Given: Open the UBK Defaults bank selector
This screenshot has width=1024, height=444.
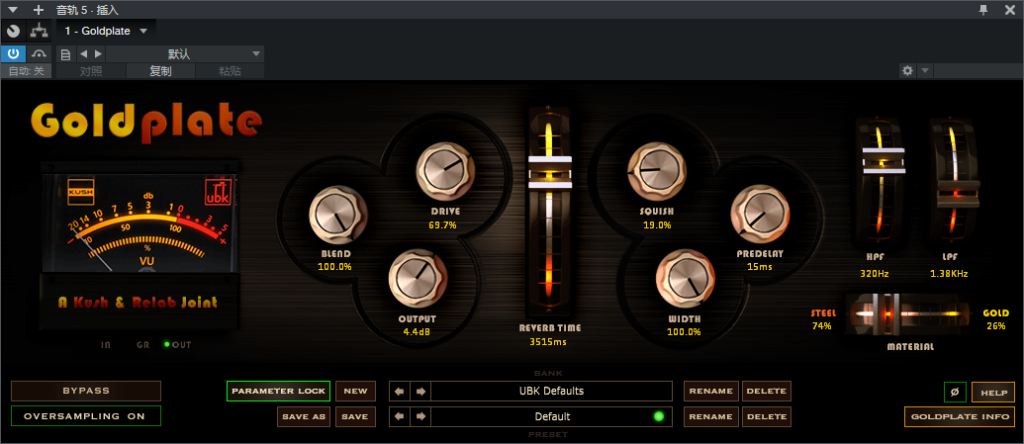Looking at the screenshot, I should tap(551, 390).
